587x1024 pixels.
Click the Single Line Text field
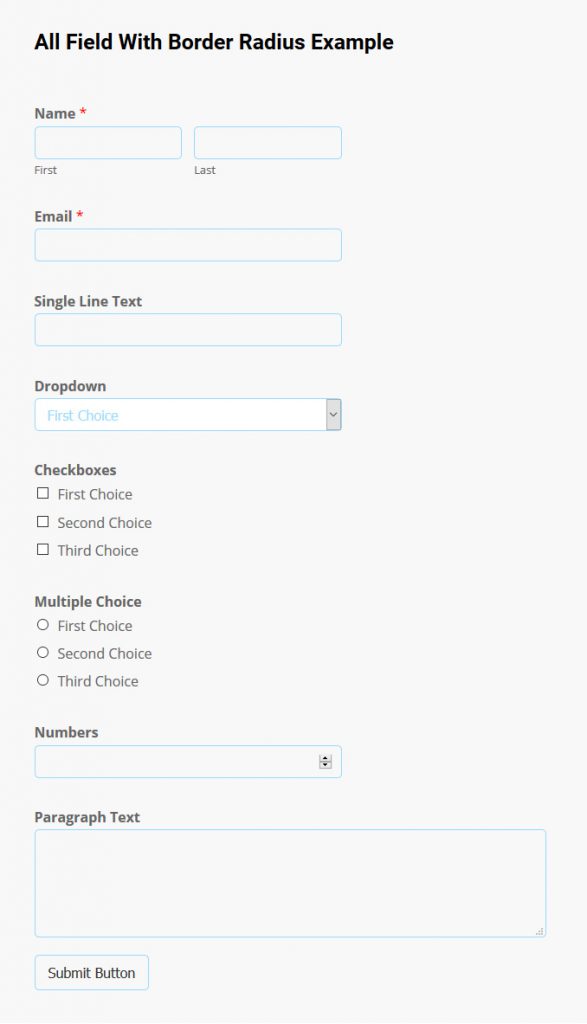187,329
